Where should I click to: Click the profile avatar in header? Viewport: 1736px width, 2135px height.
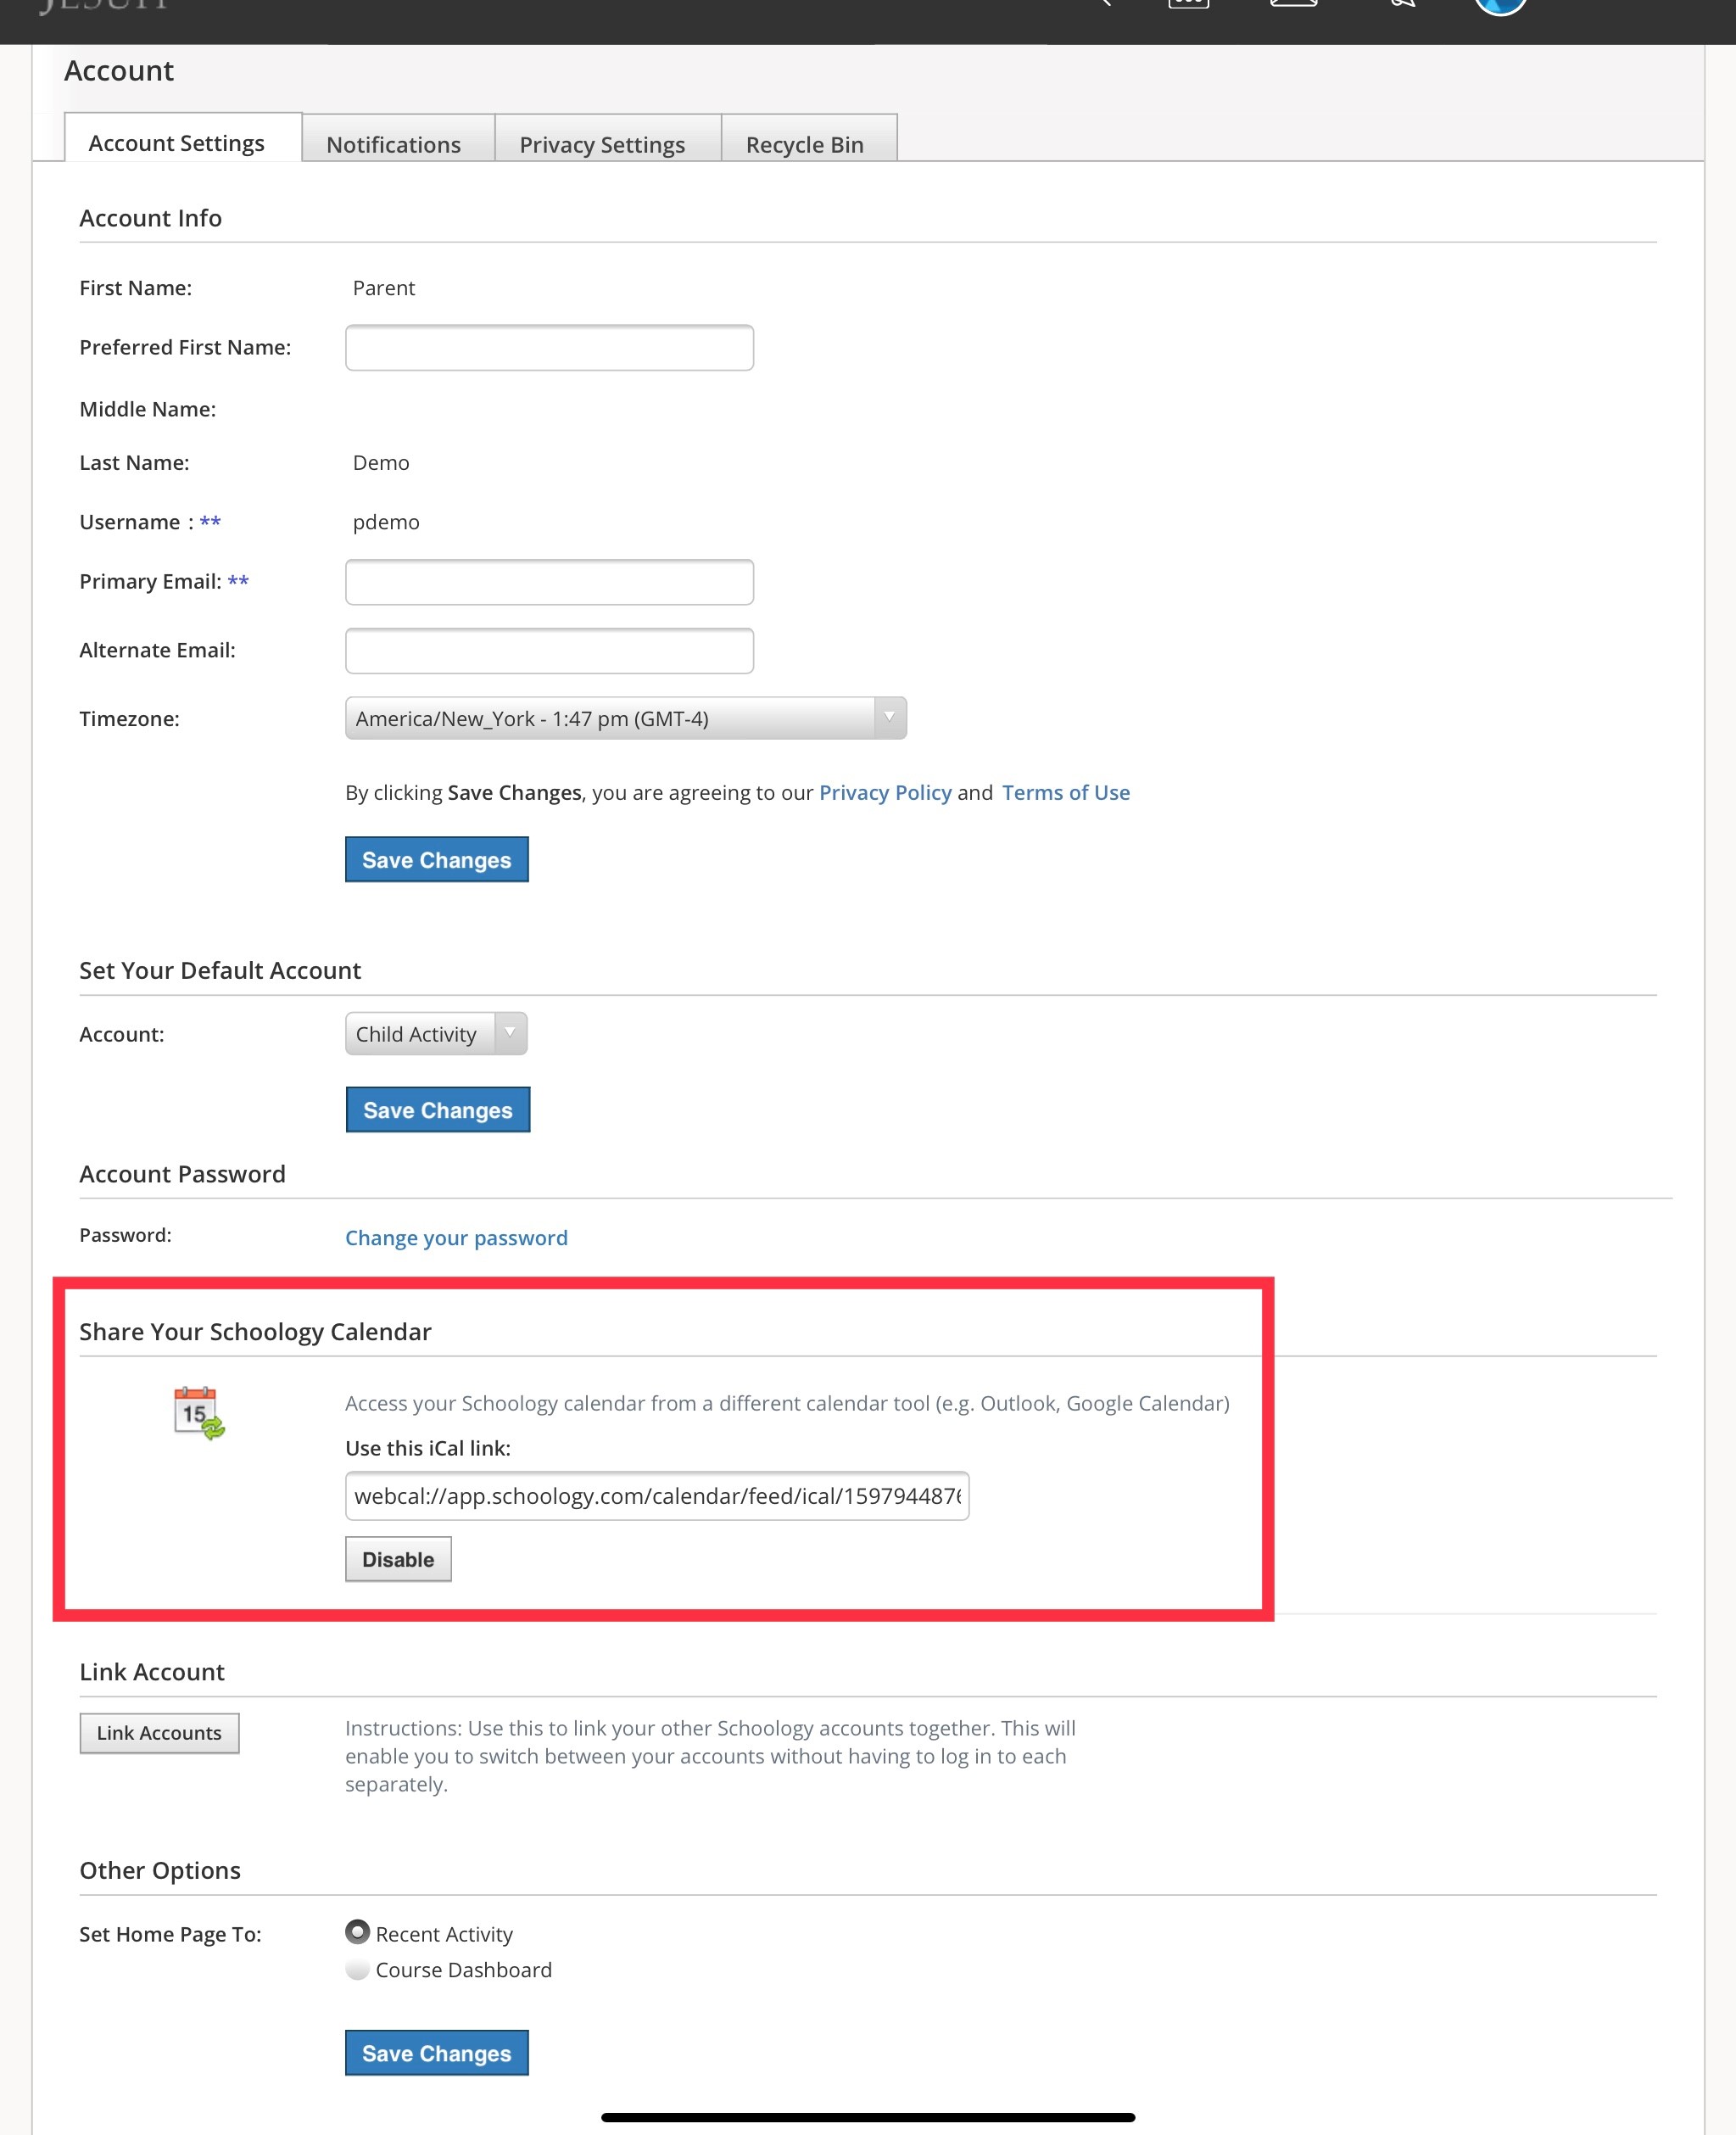(x=1500, y=5)
